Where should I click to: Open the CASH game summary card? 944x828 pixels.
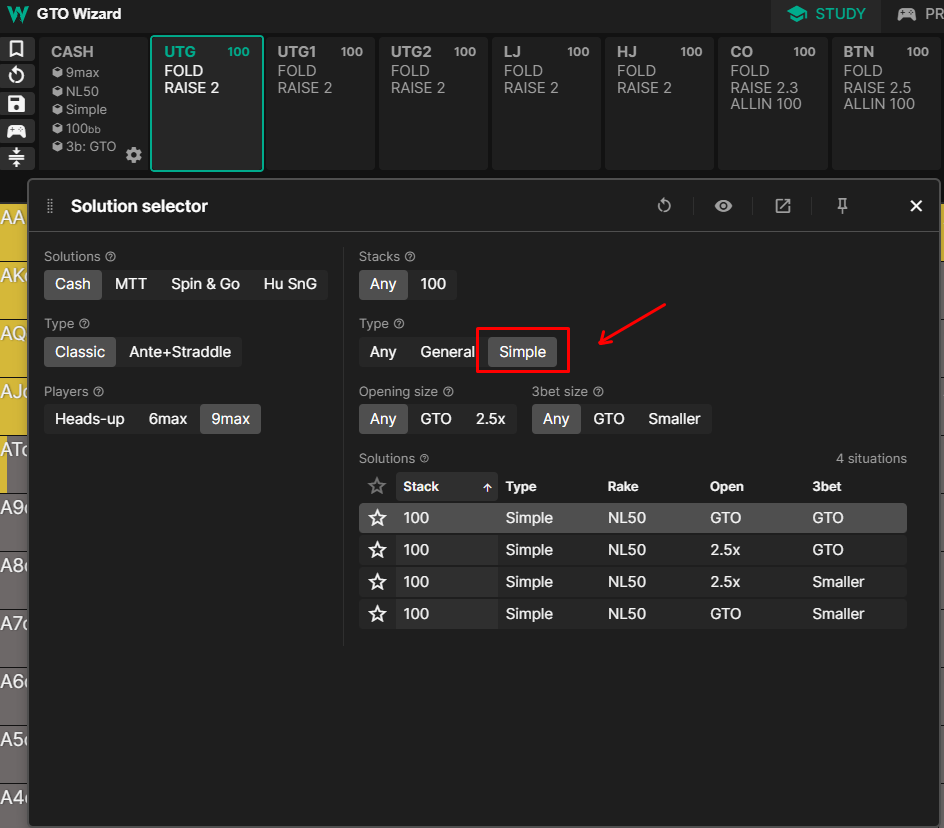tap(93, 104)
